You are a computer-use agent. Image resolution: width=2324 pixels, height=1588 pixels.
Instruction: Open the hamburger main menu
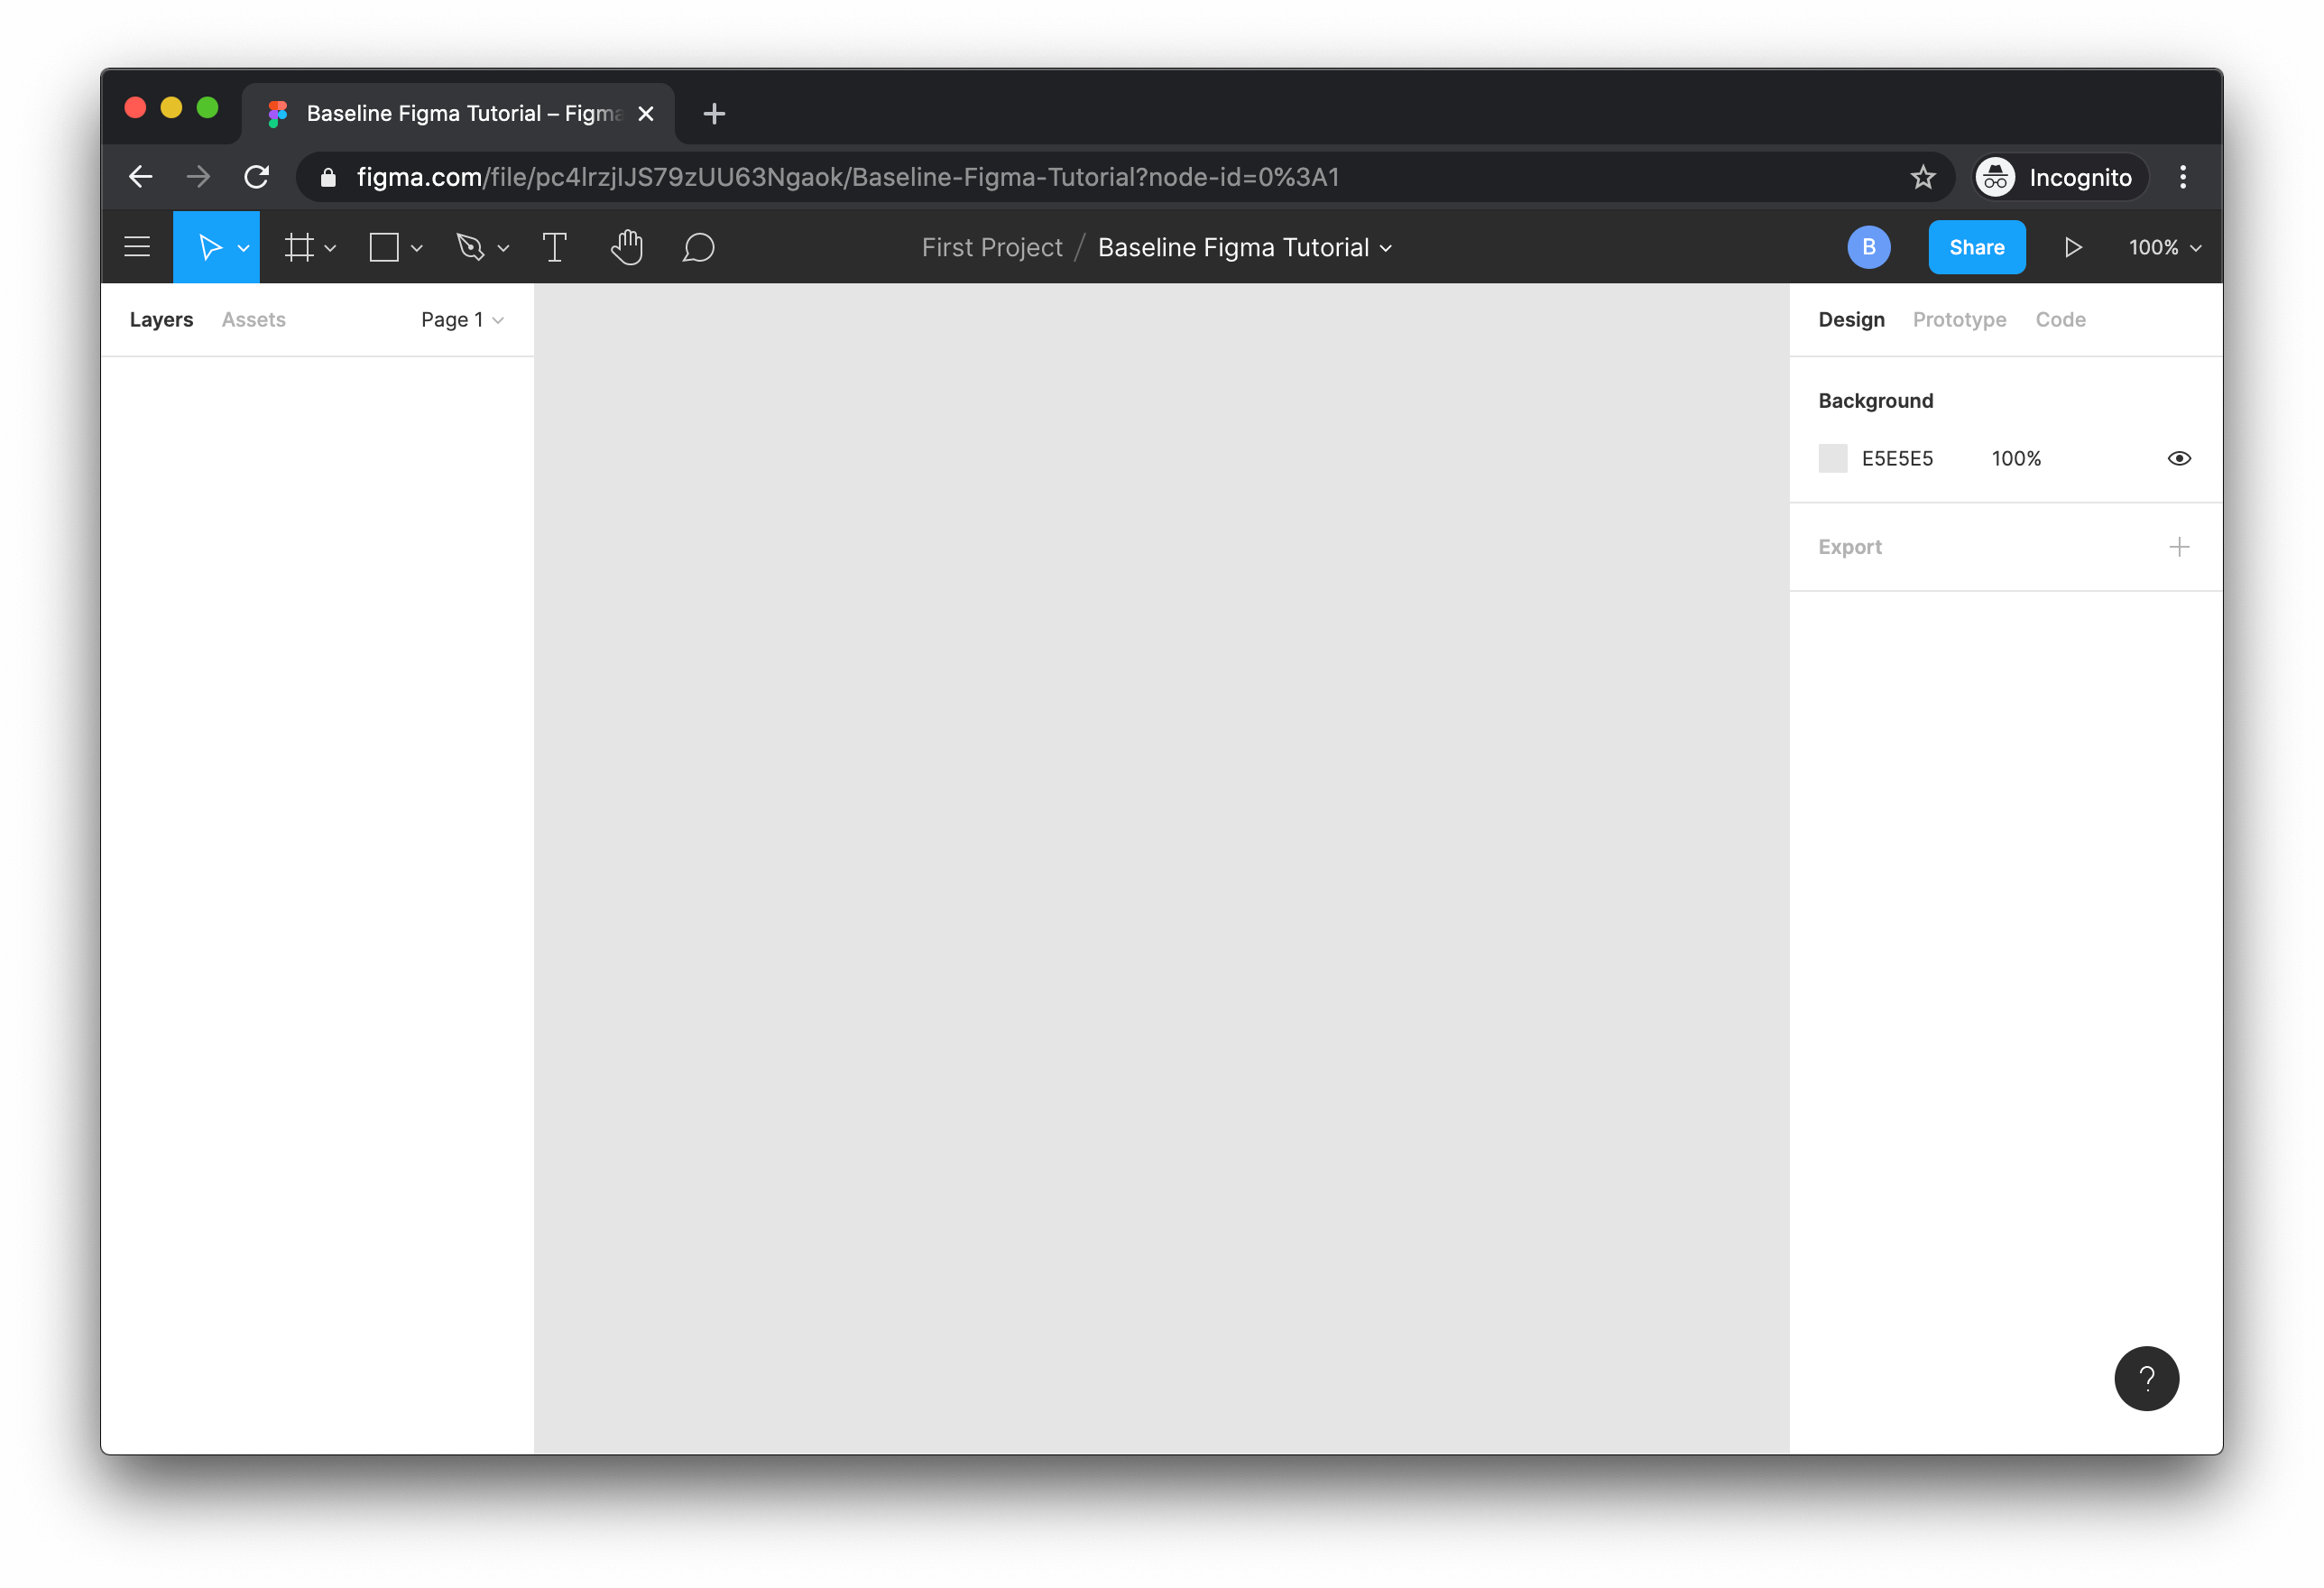[x=137, y=247]
